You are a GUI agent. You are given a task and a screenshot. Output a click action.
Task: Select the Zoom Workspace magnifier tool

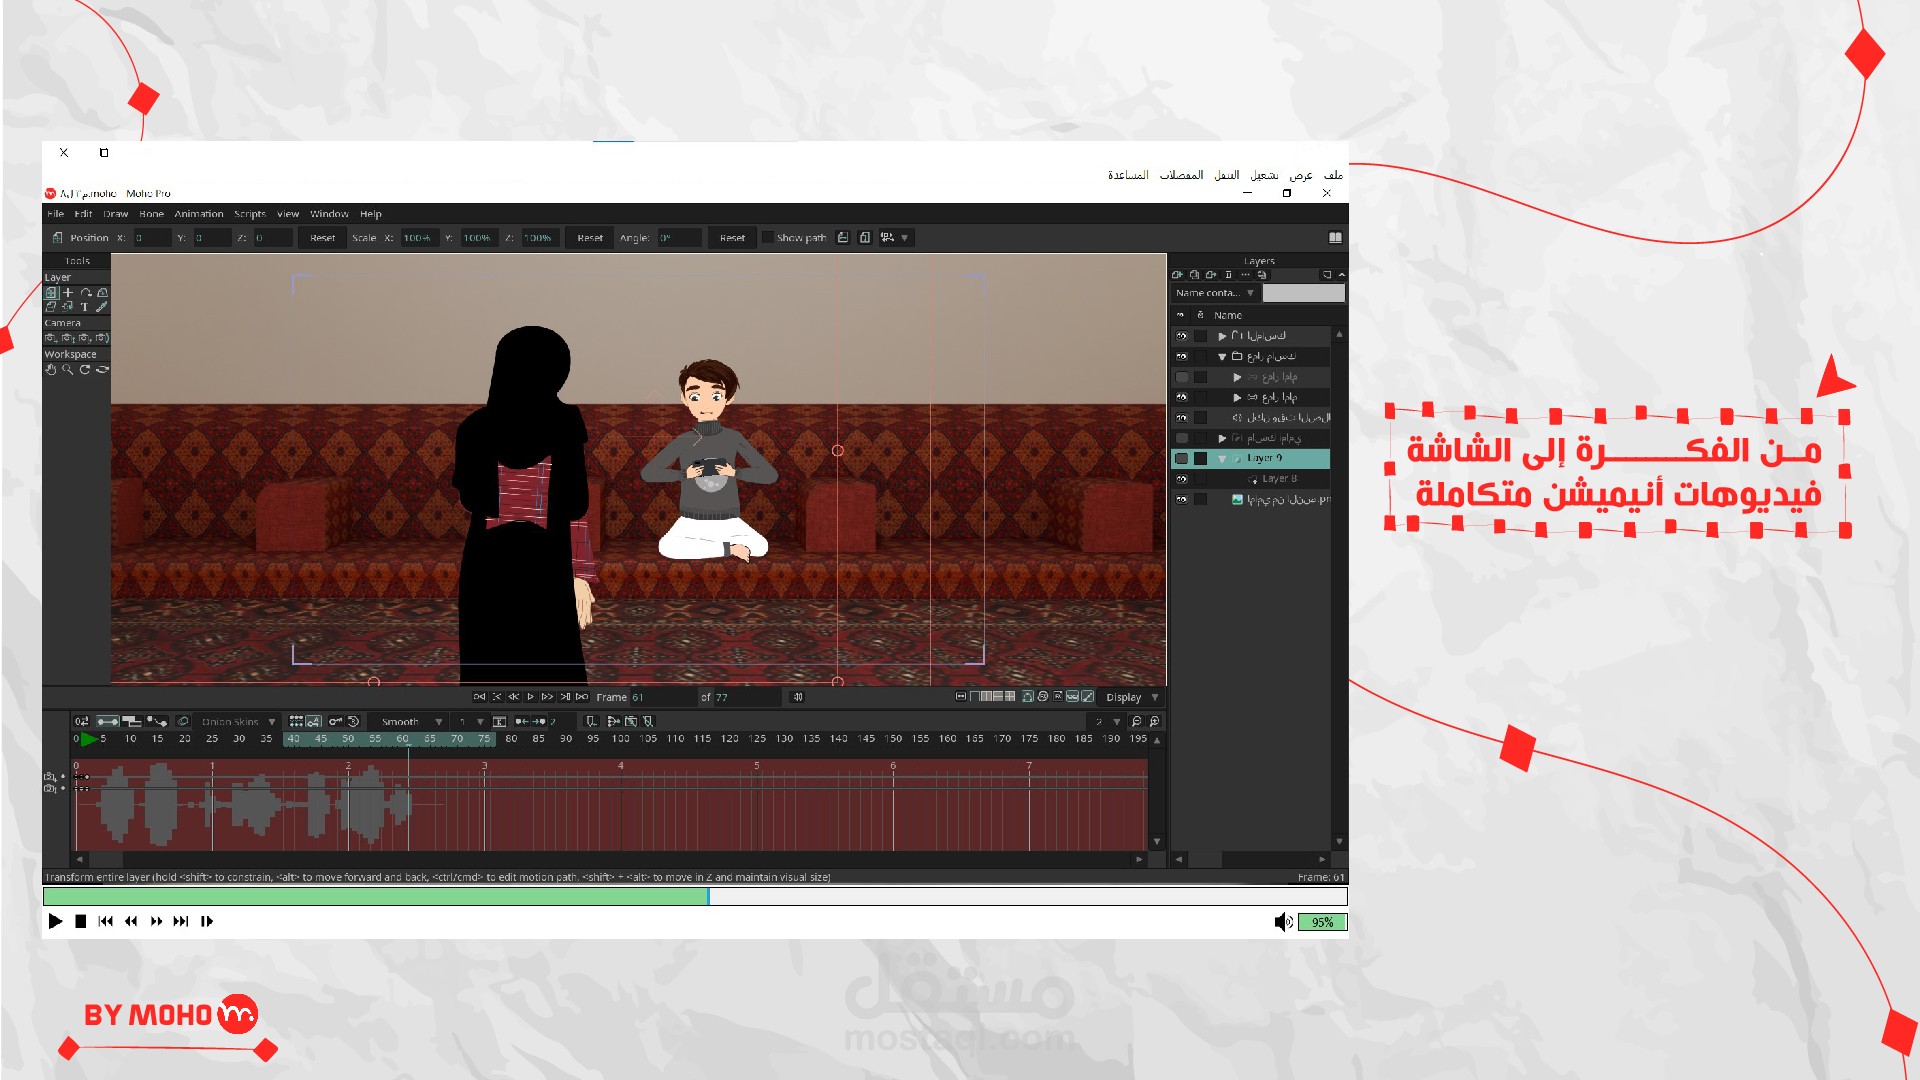click(68, 369)
